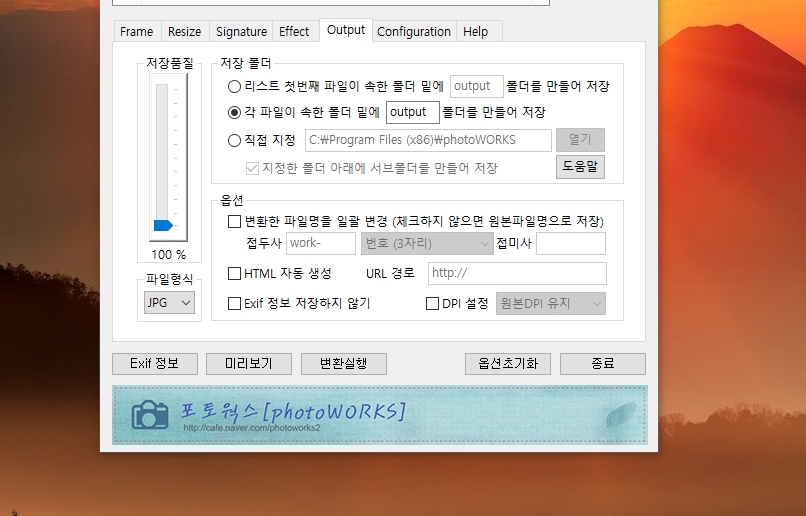Open the JPG file format dropdown
The height and width of the screenshot is (516, 806).
[169, 303]
